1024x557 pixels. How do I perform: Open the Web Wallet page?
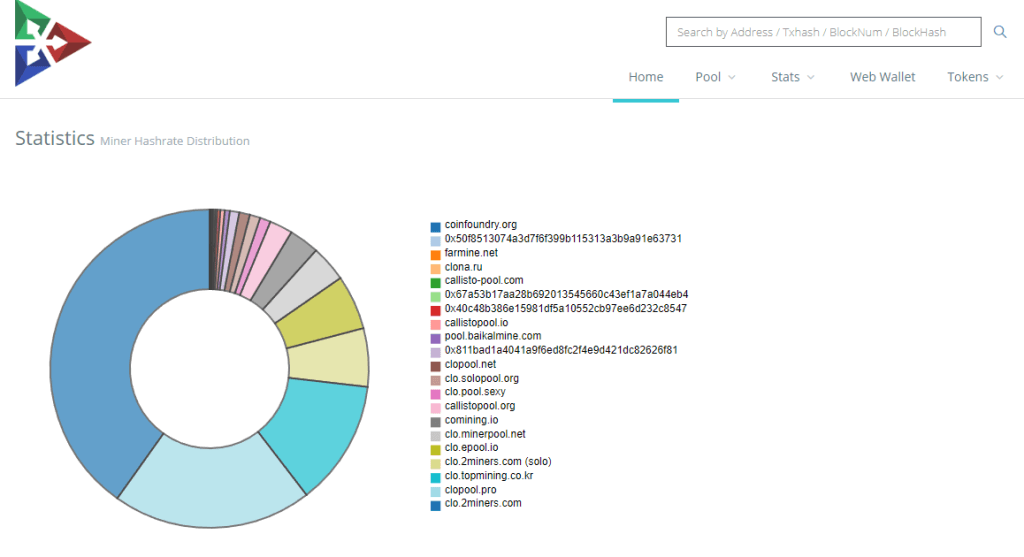(x=882, y=77)
